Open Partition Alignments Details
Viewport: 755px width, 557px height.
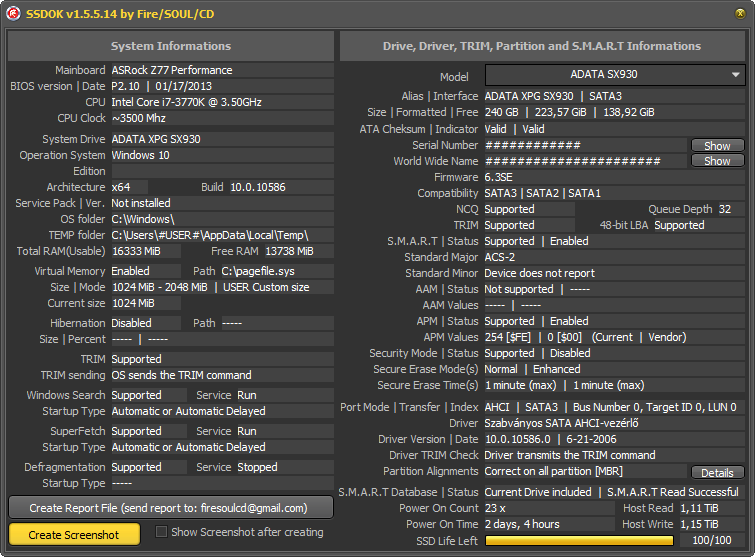717,473
